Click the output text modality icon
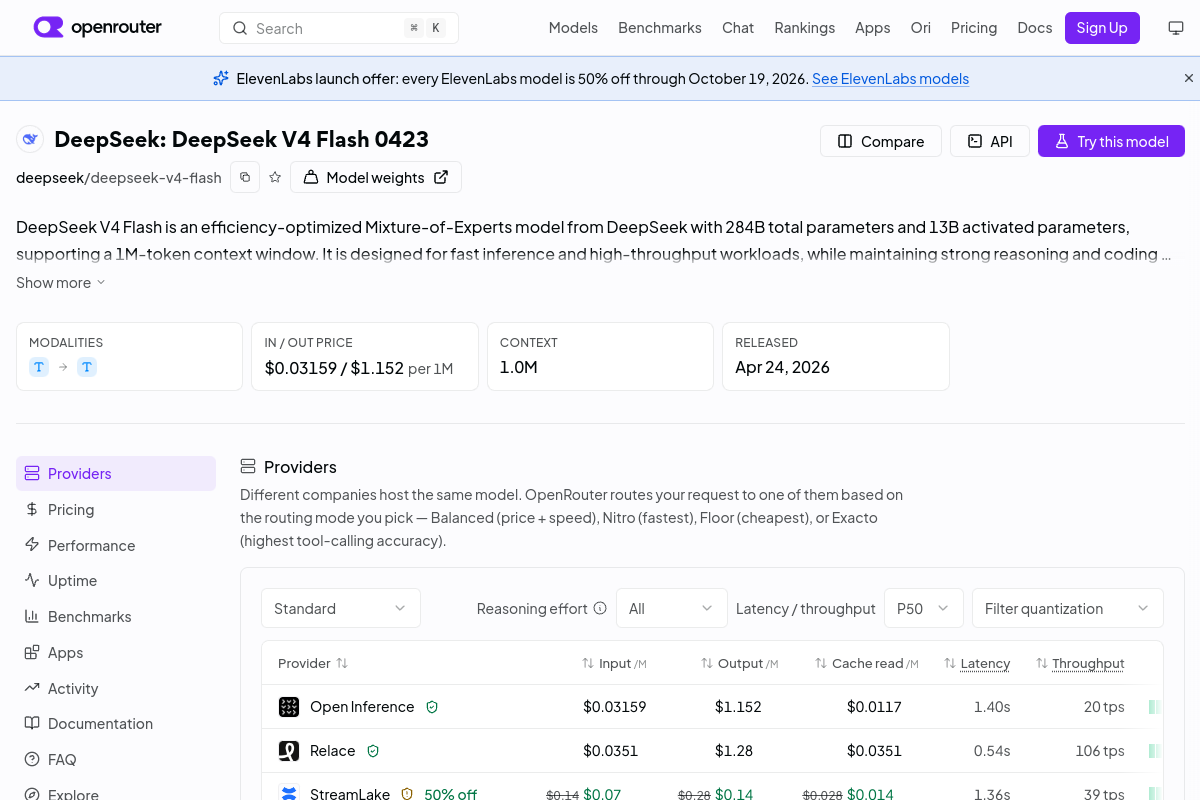Screen dimensions: 1200x800 pos(87,367)
